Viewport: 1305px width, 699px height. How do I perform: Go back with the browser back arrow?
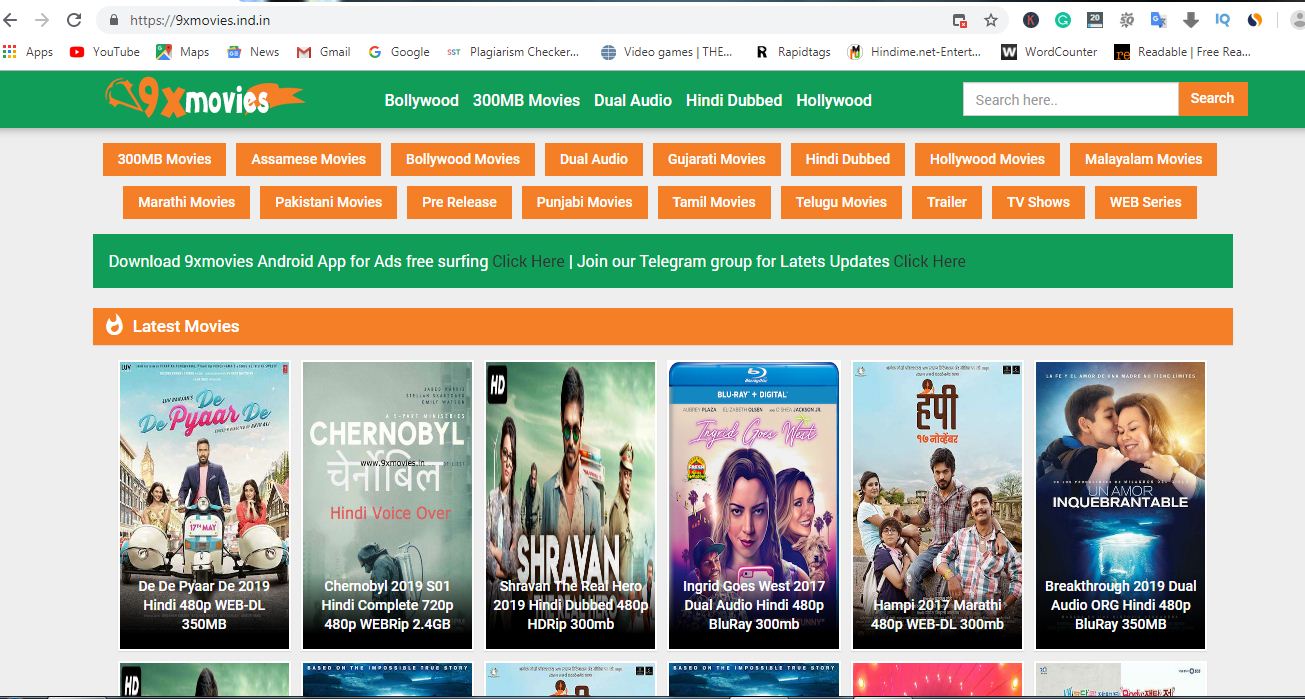coord(10,20)
